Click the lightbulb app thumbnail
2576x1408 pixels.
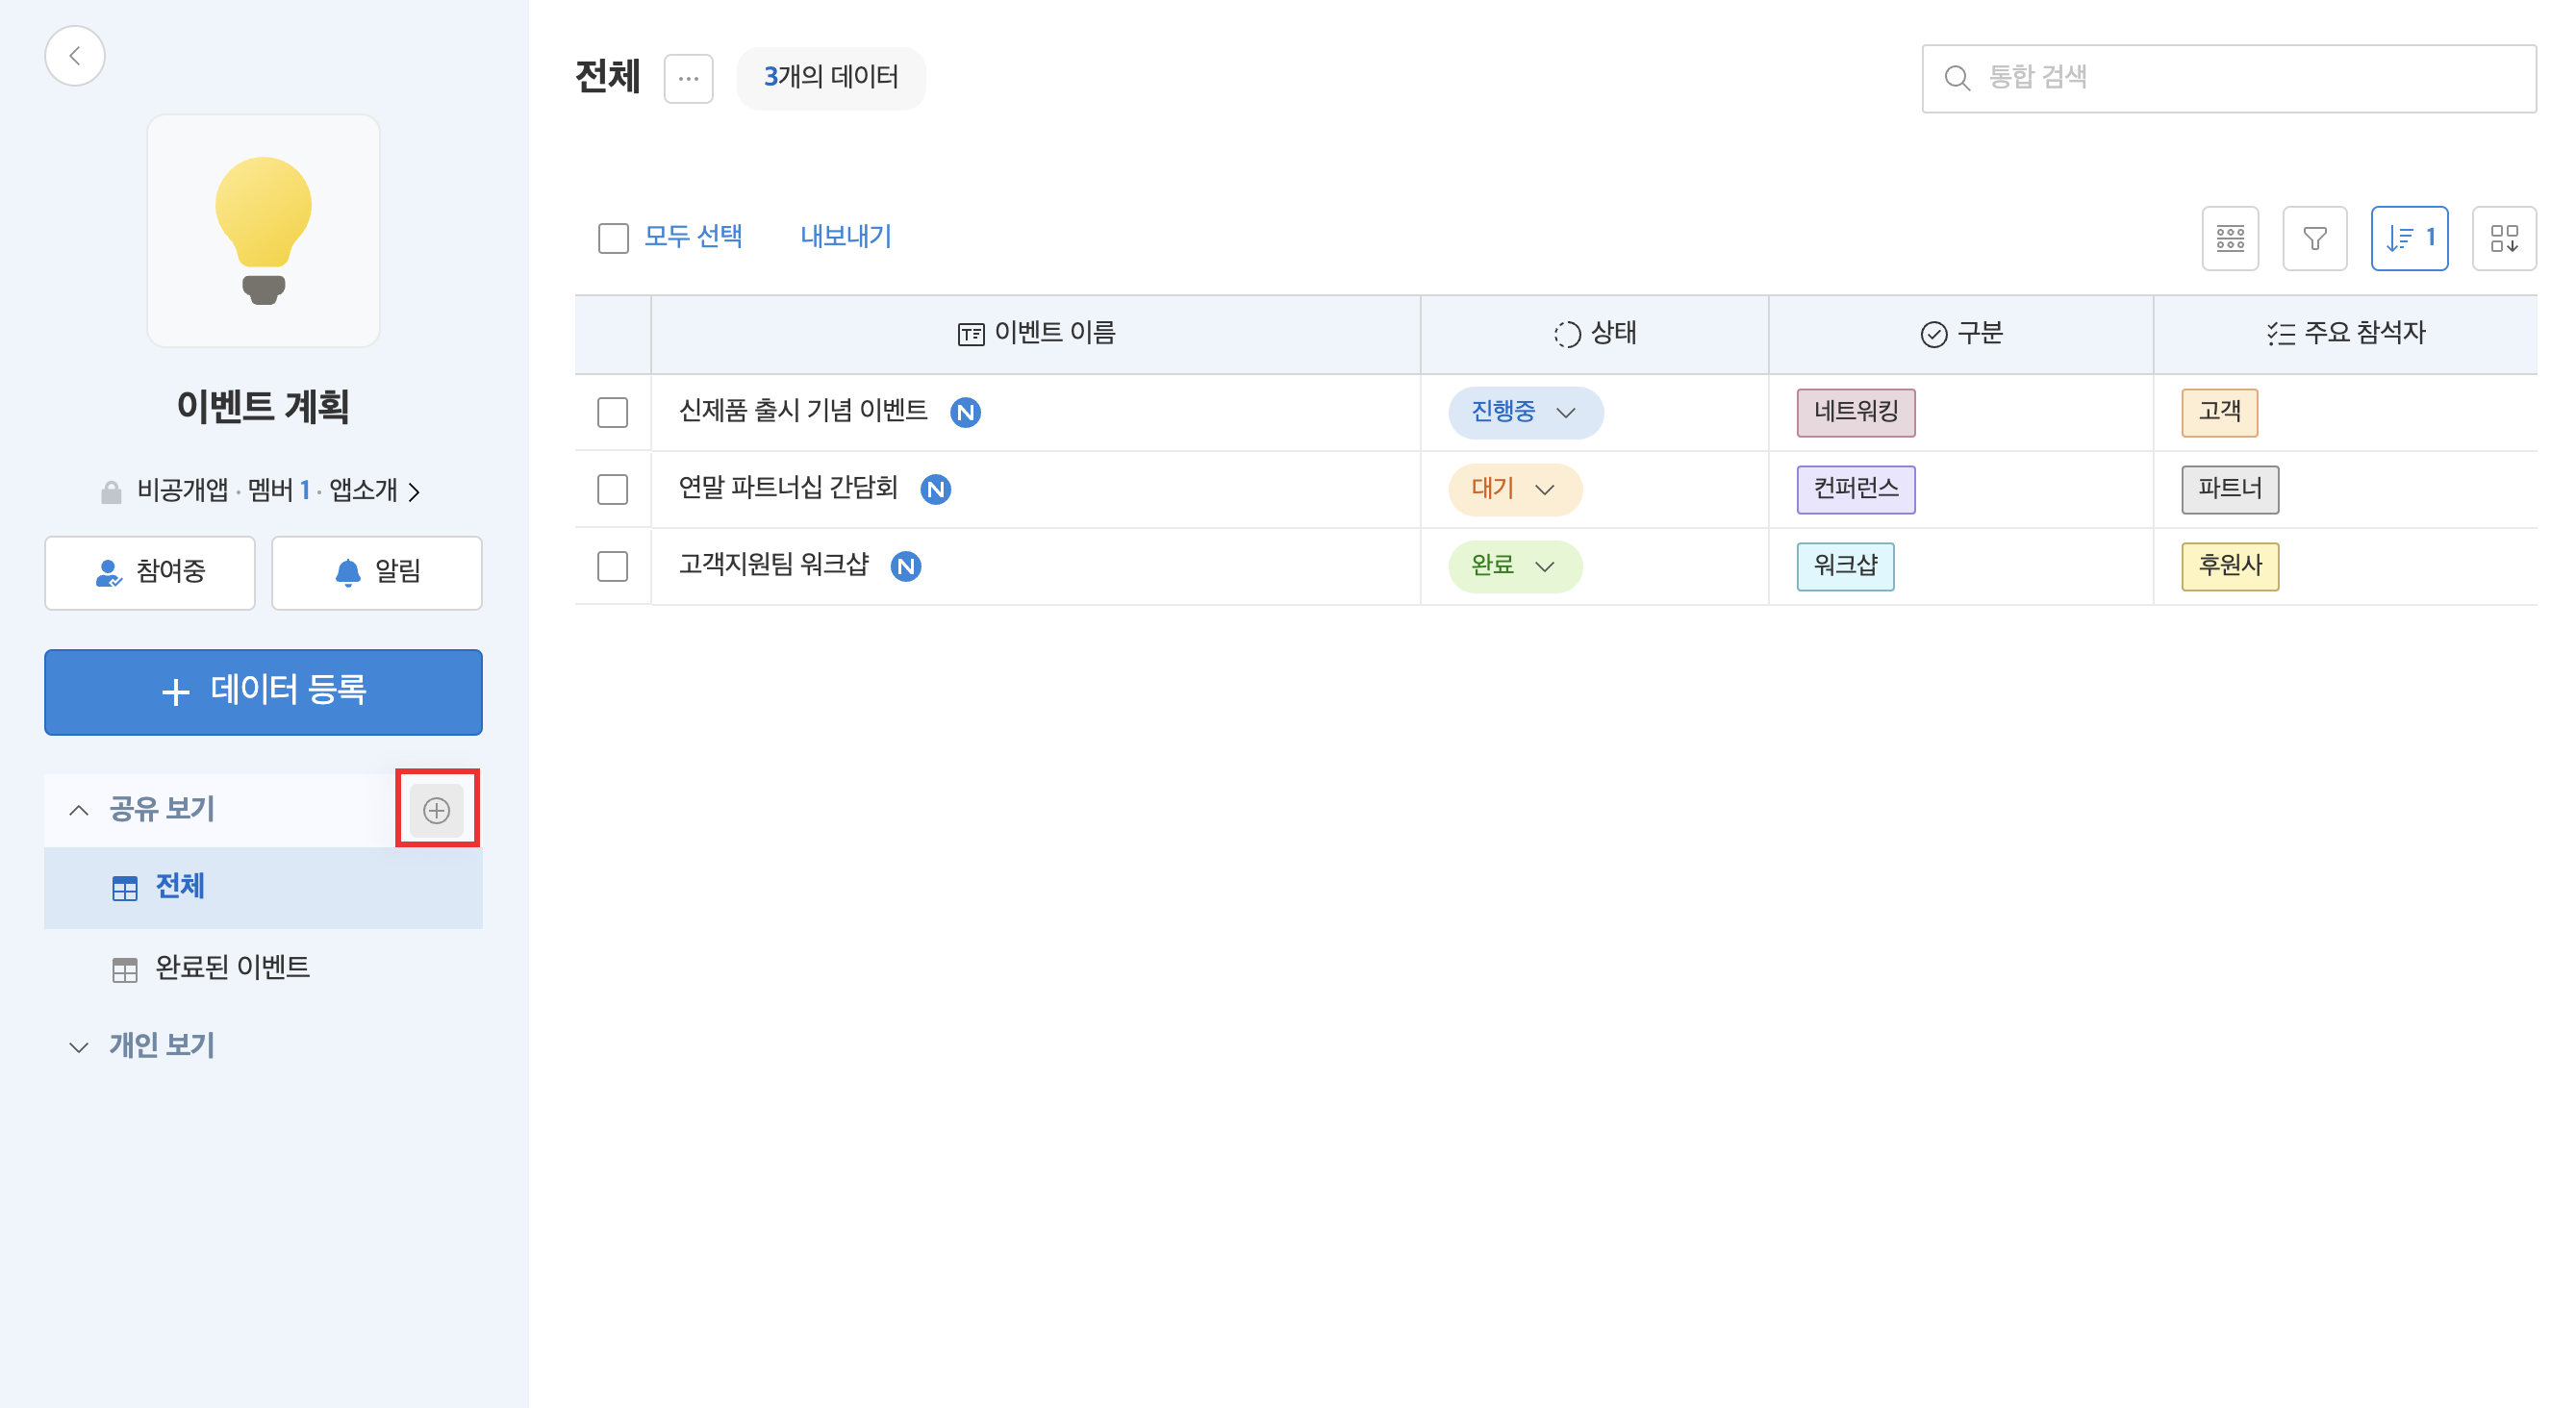tap(263, 231)
